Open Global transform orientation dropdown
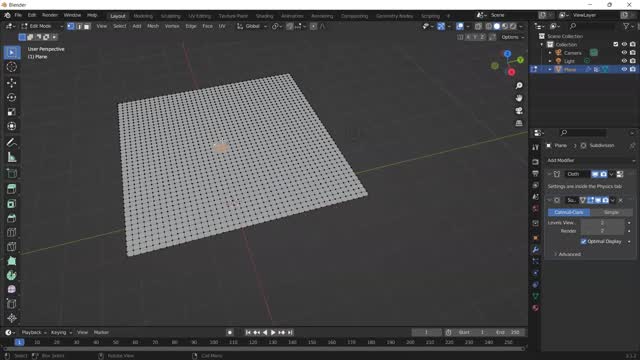640x360 pixels. [252, 26]
